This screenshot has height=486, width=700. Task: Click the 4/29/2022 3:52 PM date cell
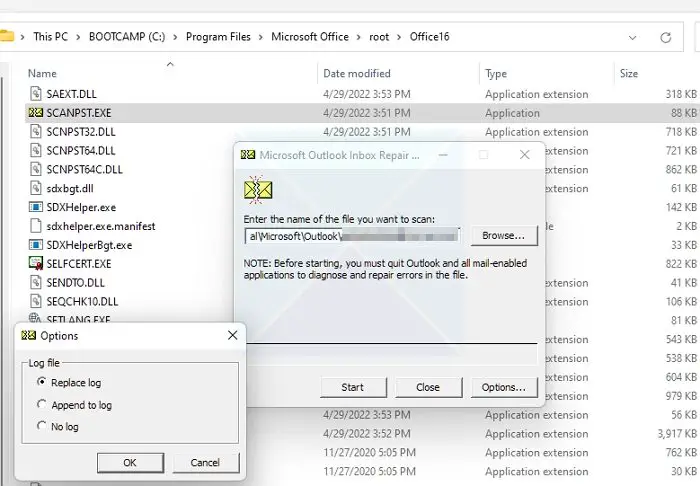[367, 433]
